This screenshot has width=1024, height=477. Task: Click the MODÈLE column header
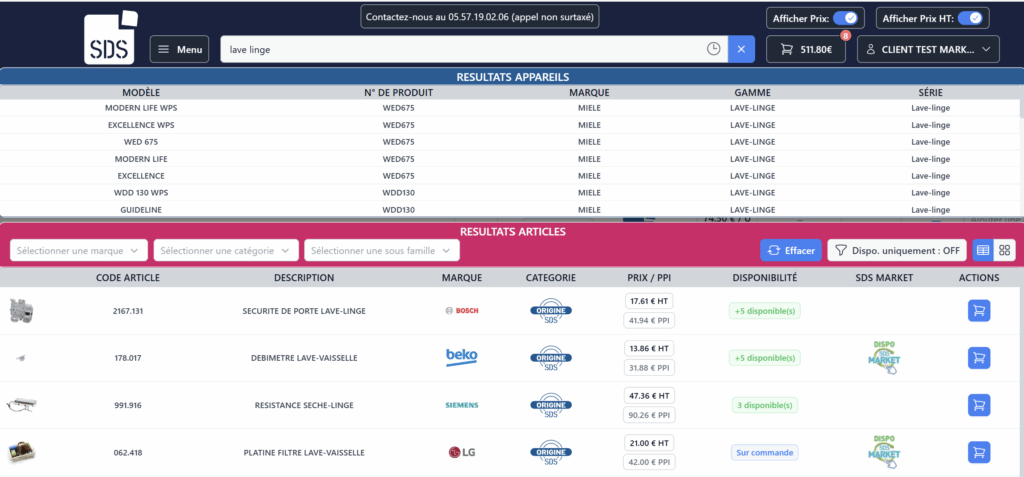pos(141,93)
